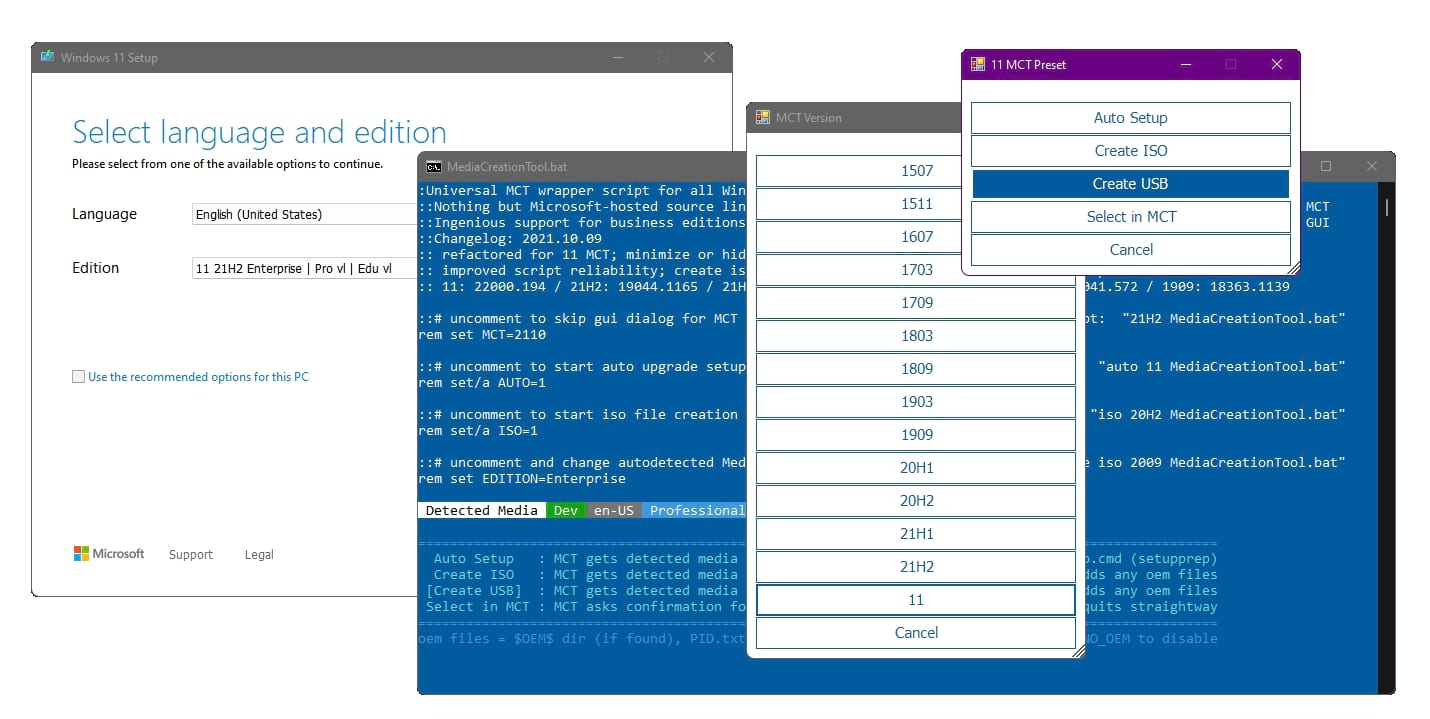Click the 'Select language and edition' heading
Image resolution: width=1430 pixels, height=719 pixels.
[259, 132]
